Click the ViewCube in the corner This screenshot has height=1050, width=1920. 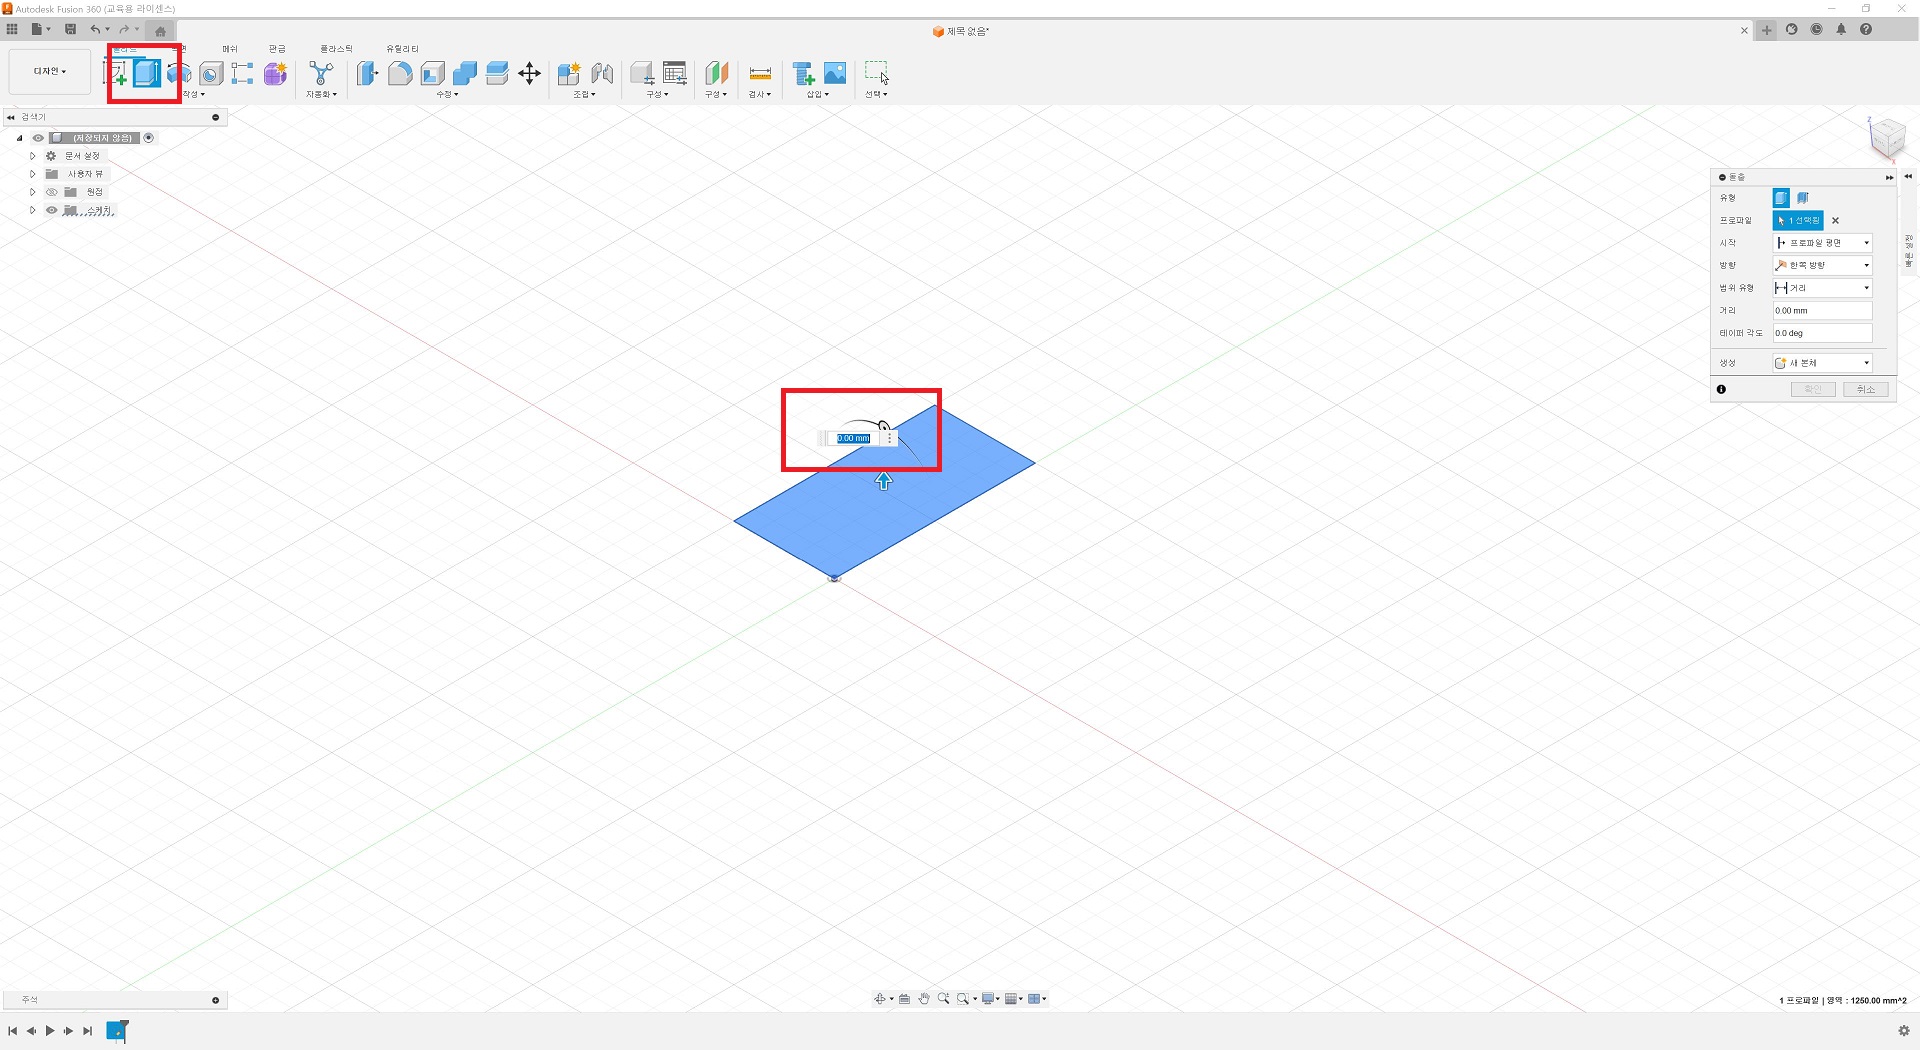click(1887, 138)
